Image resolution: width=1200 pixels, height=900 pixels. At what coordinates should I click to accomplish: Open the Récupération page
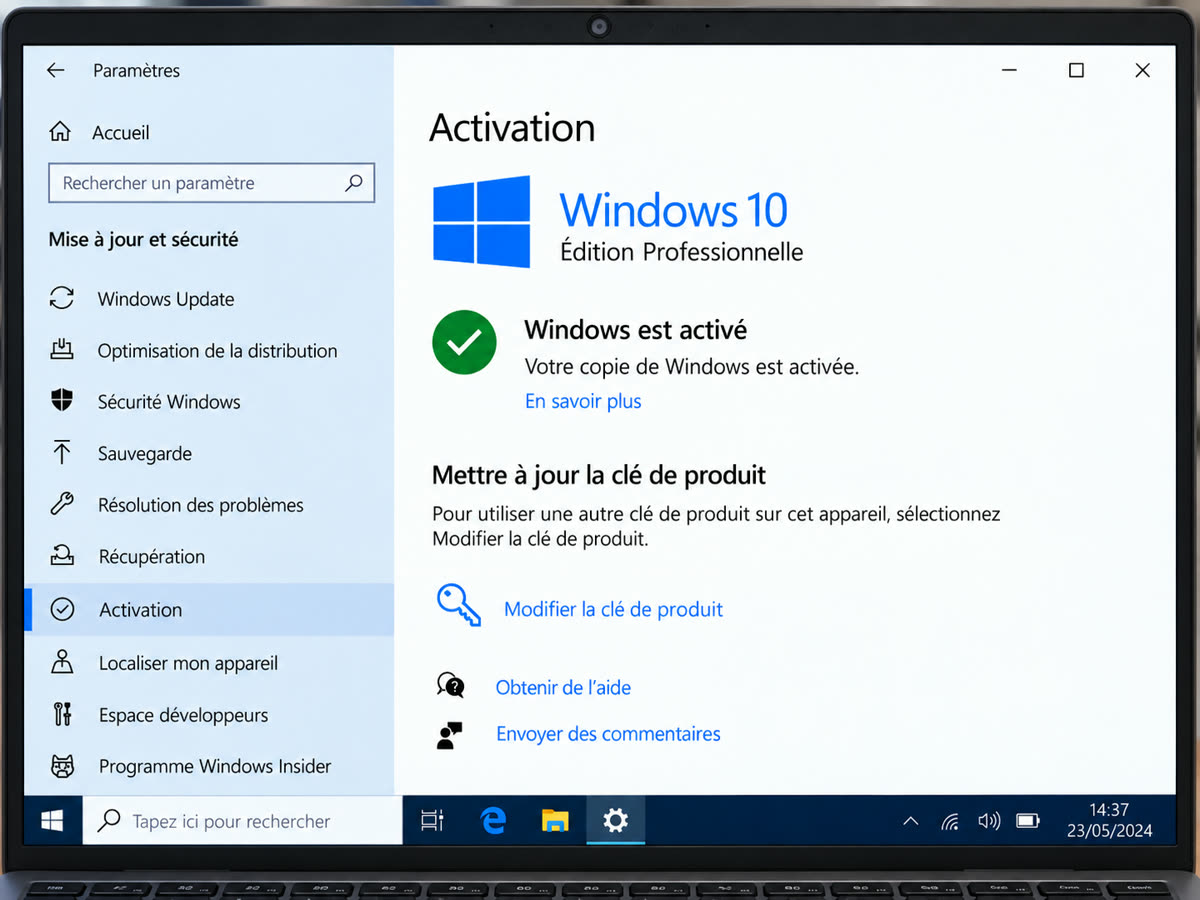[151, 557]
